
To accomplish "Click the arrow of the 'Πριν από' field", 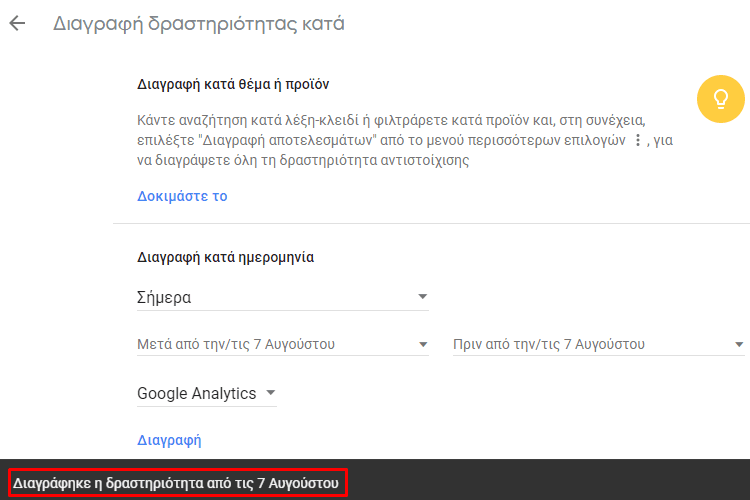I will coord(739,344).
